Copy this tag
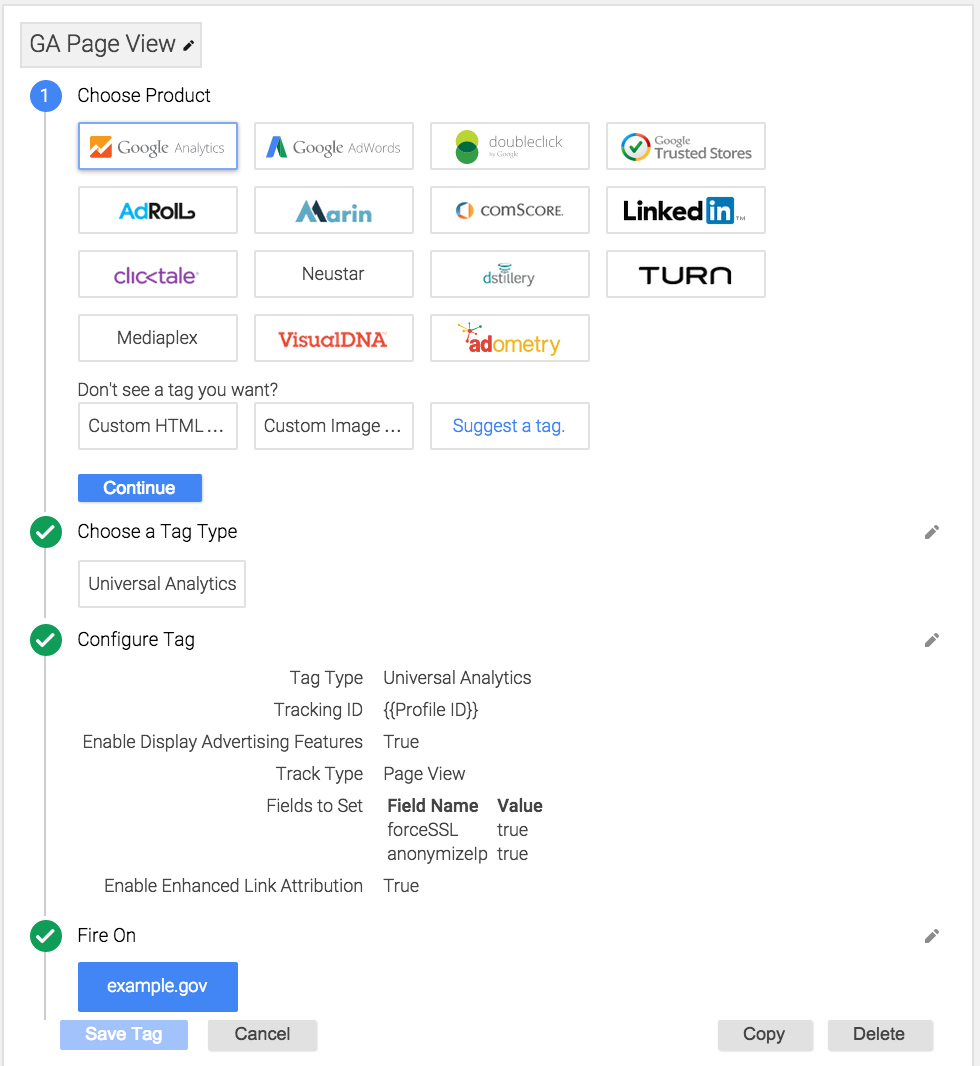The width and height of the screenshot is (980, 1066). click(x=765, y=1035)
